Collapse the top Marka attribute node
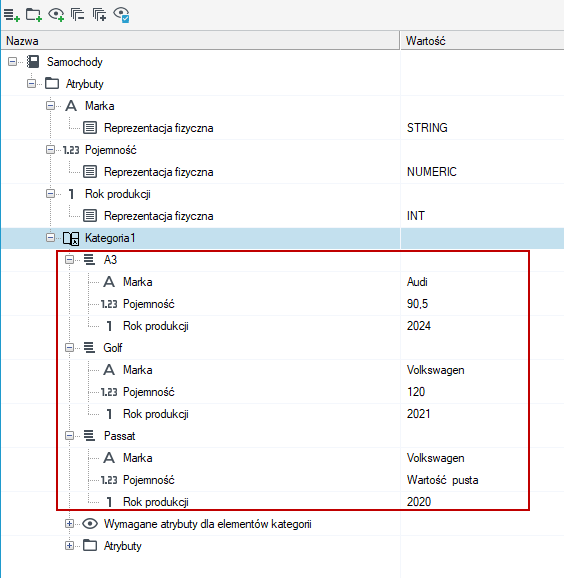564x578 pixels. tap(50, 106)
